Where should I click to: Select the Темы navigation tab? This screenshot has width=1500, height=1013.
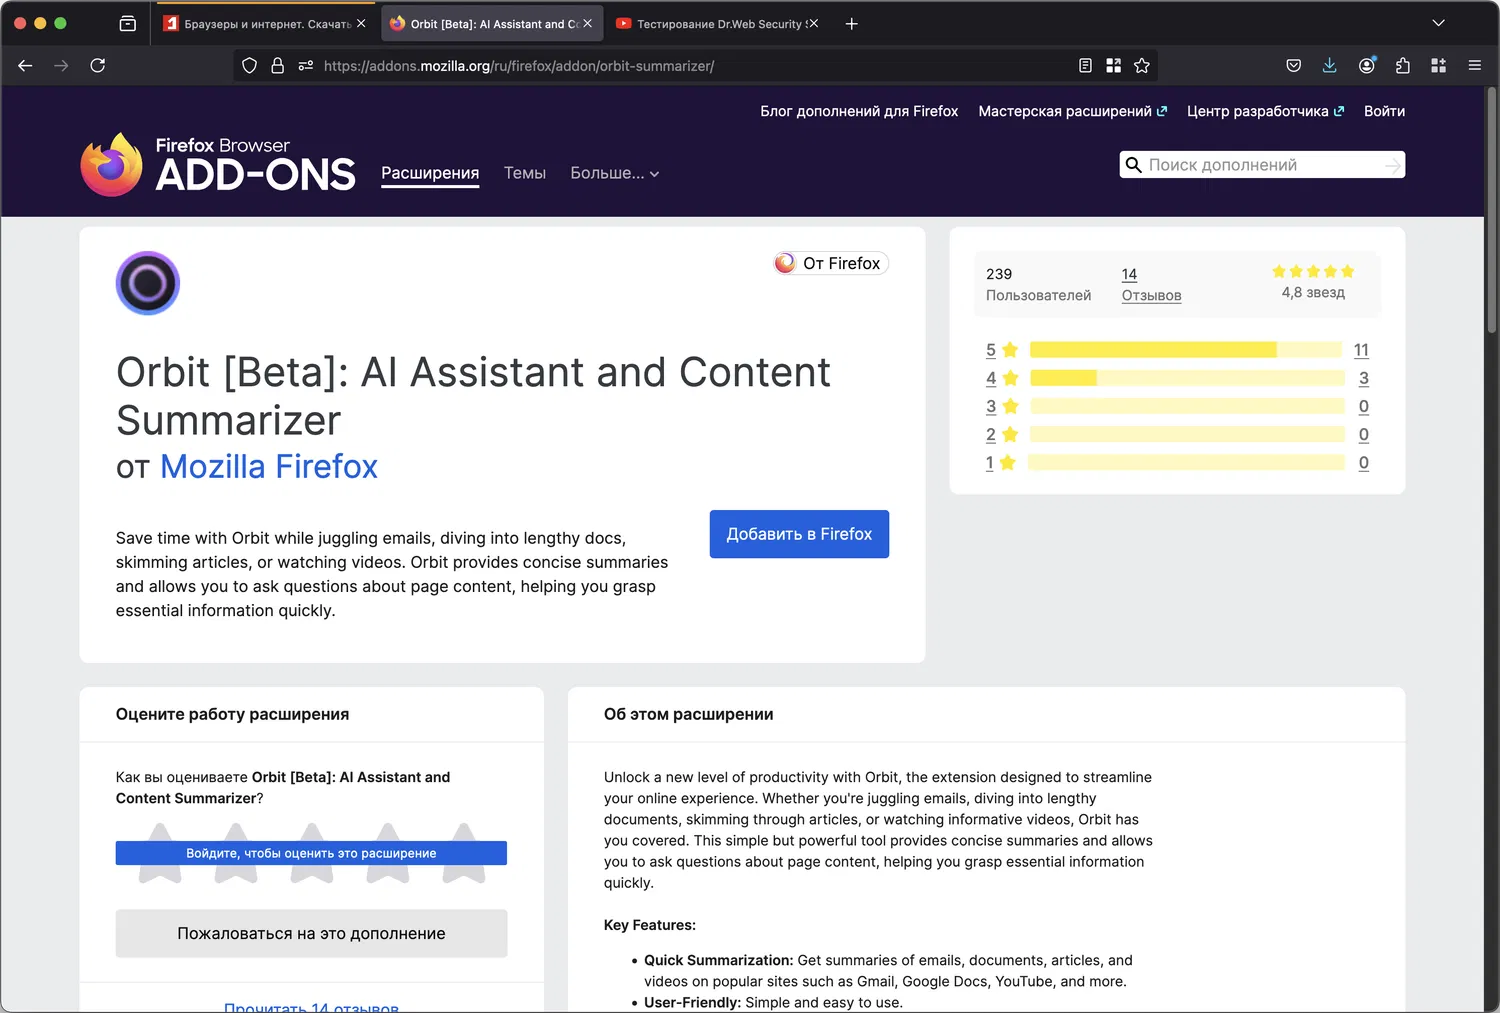pyautogui.click(x=524, y=173)
